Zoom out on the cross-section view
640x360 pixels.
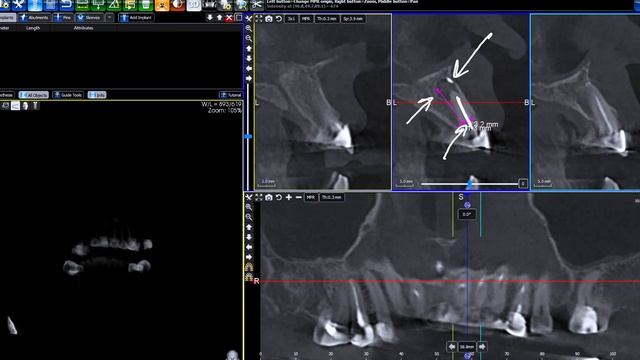click(x=249, y=38)
